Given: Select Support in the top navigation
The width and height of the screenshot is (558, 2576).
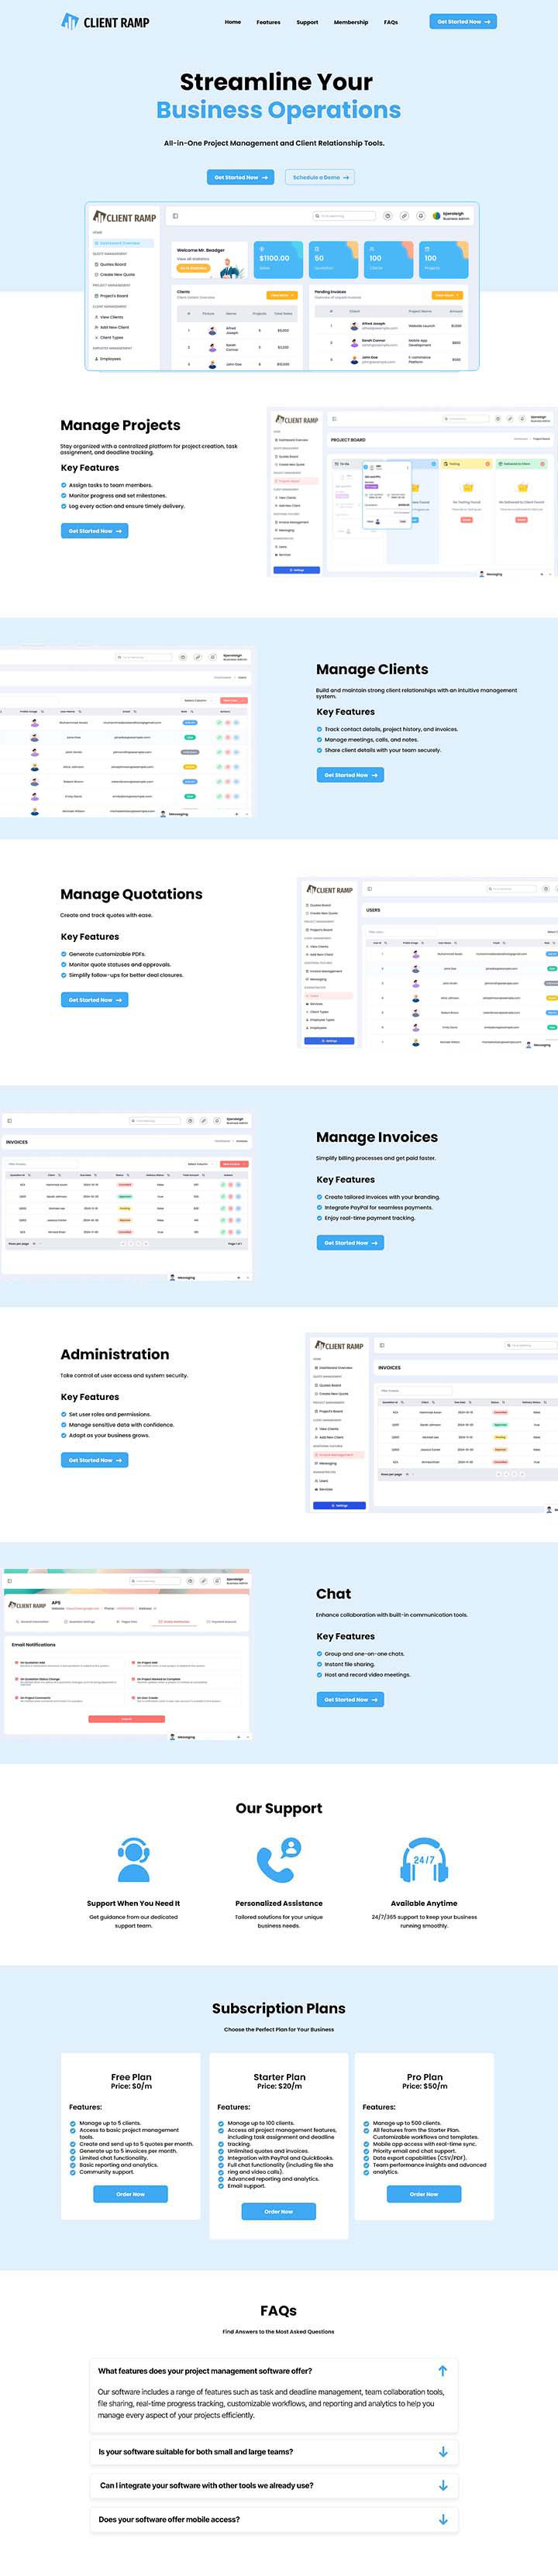Looking at the screenshot, I should point(307,22).
